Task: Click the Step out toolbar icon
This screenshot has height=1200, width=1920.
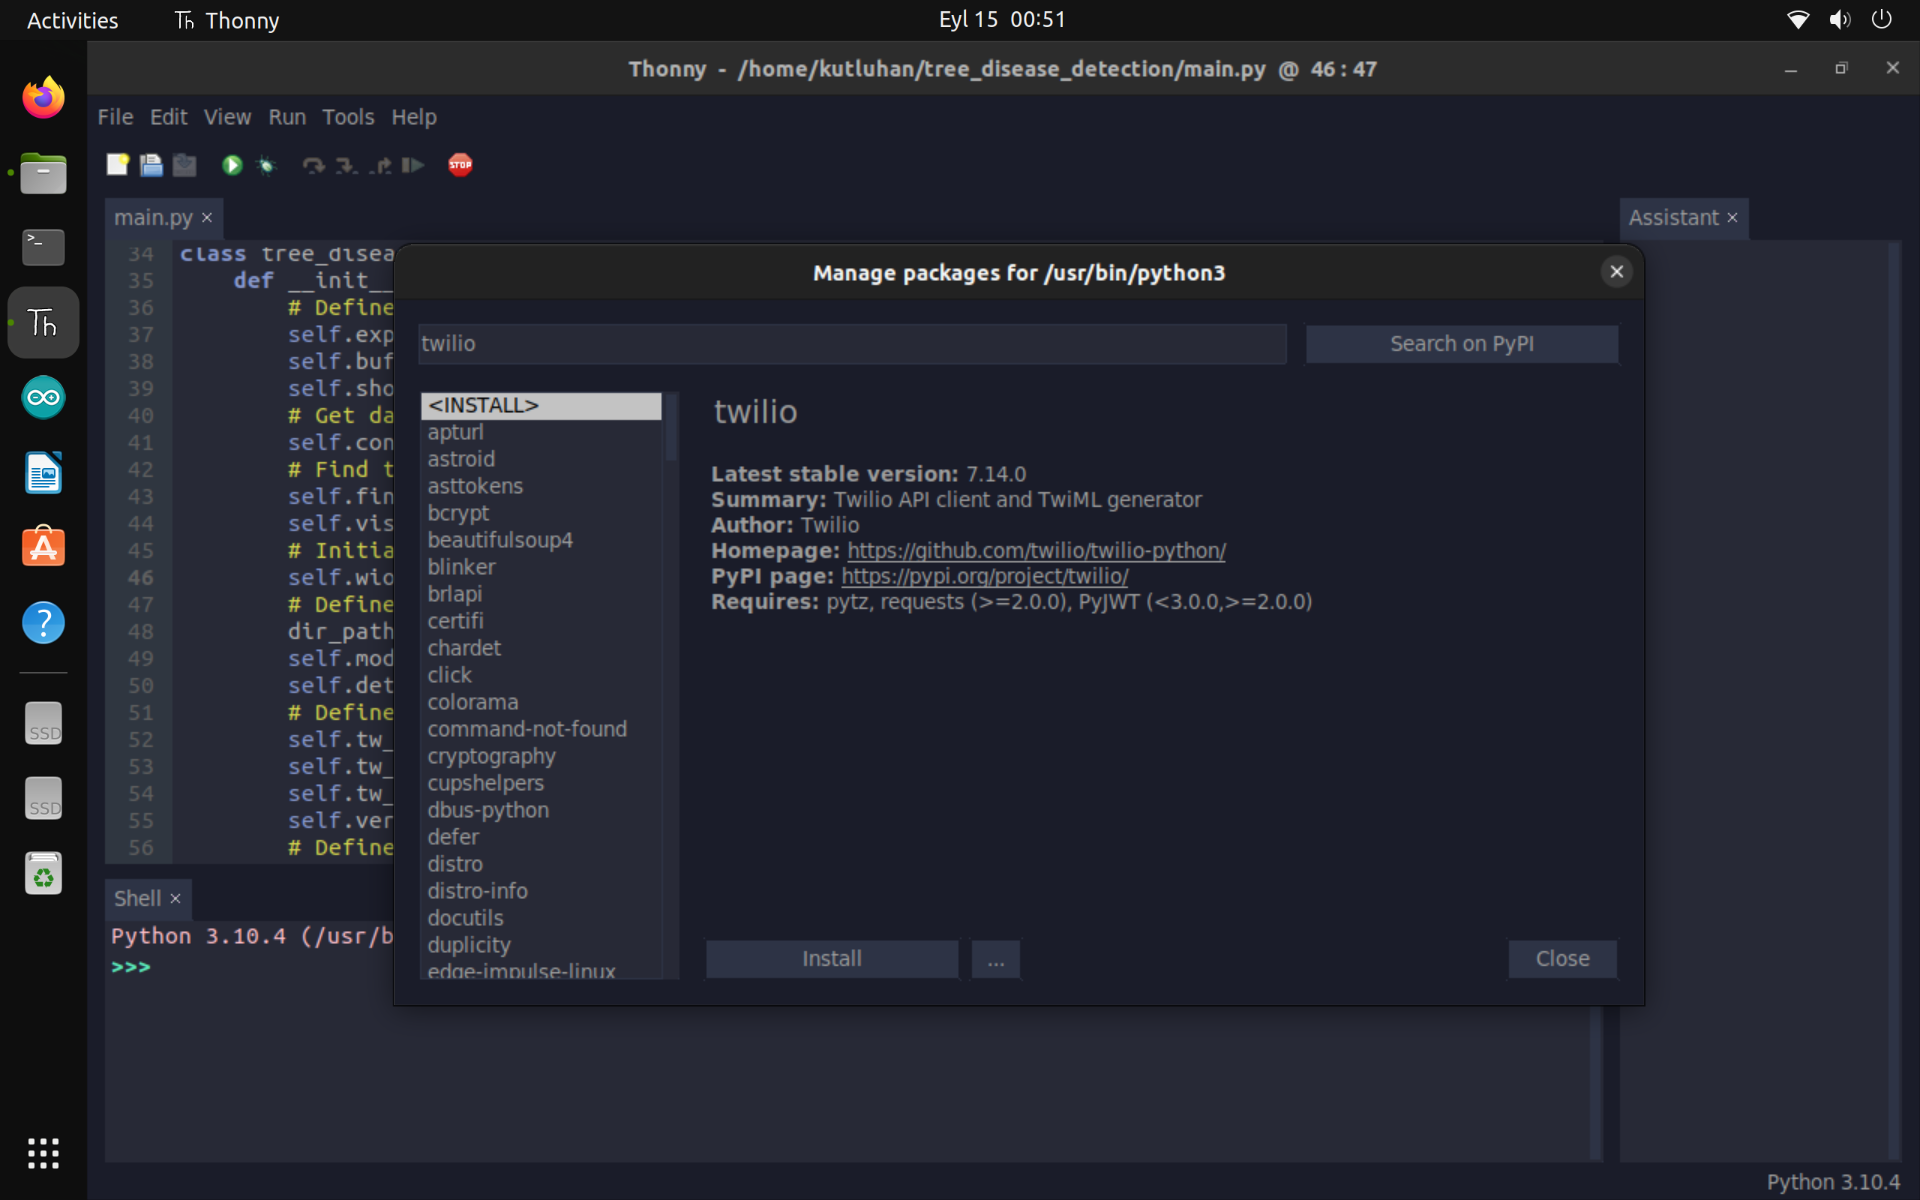Action: coord(380,165)
